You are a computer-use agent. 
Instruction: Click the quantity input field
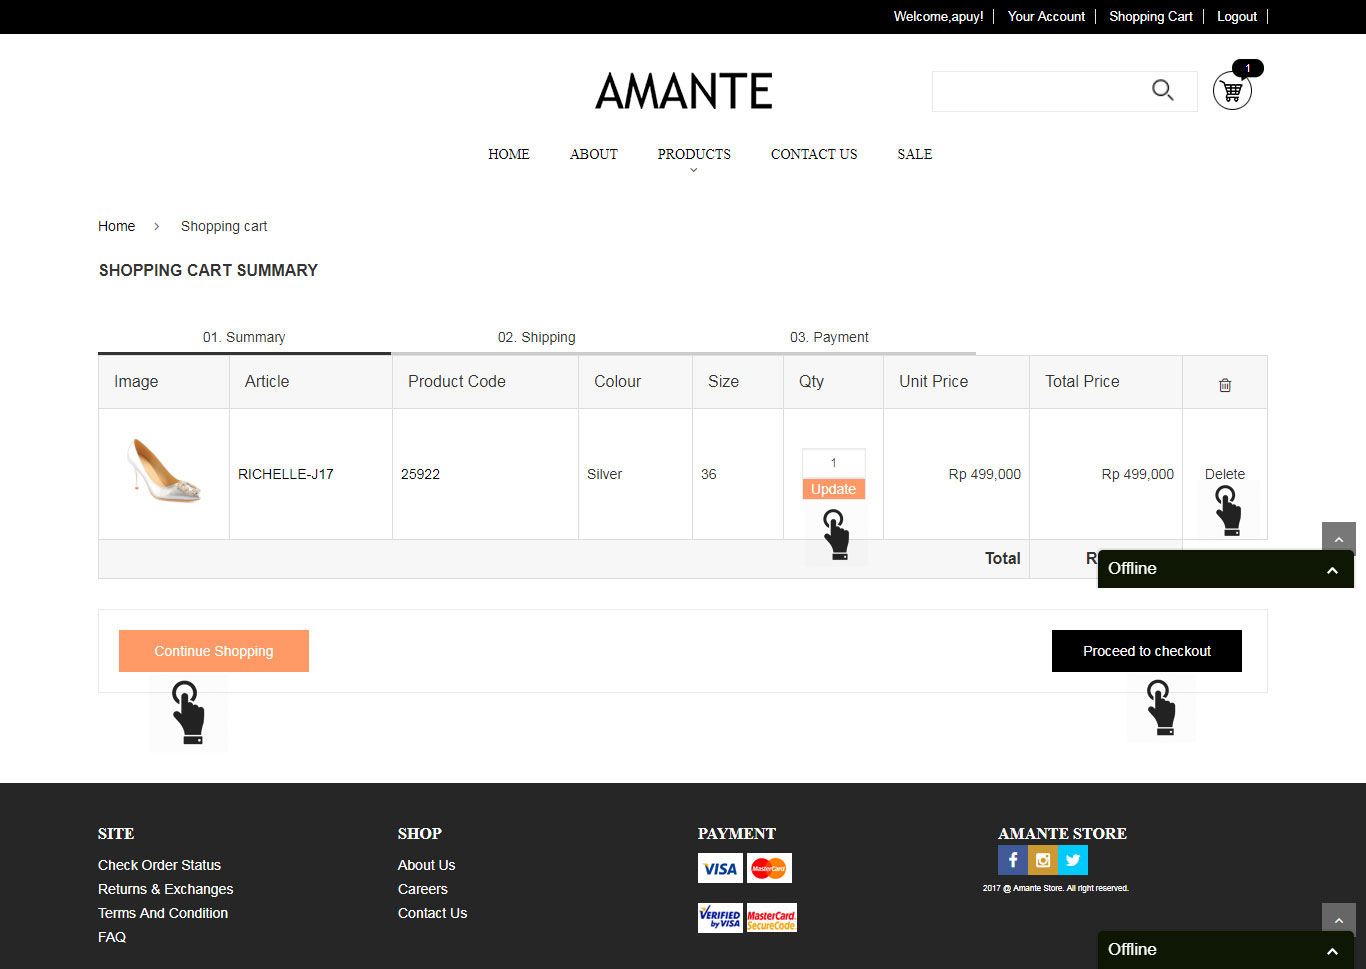click(833, 463)
